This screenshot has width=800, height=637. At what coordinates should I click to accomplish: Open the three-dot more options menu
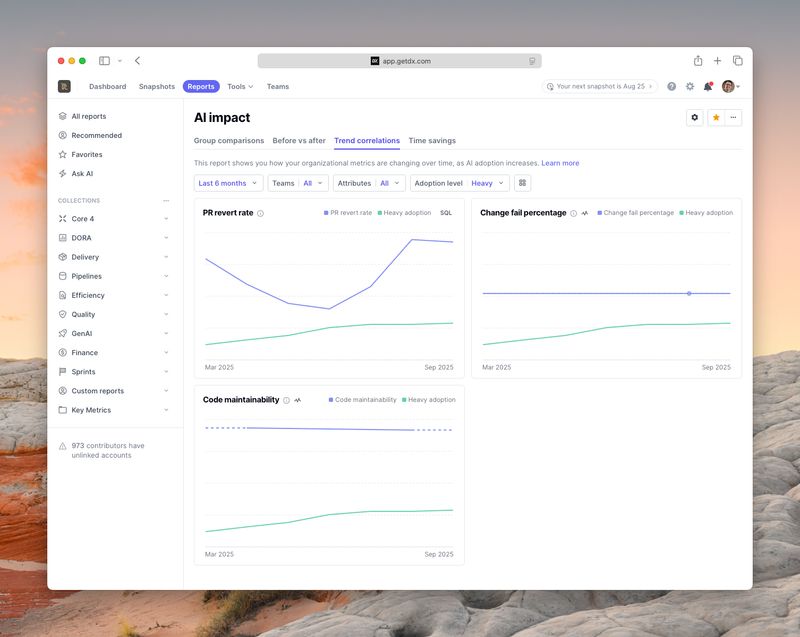point(734,118)
